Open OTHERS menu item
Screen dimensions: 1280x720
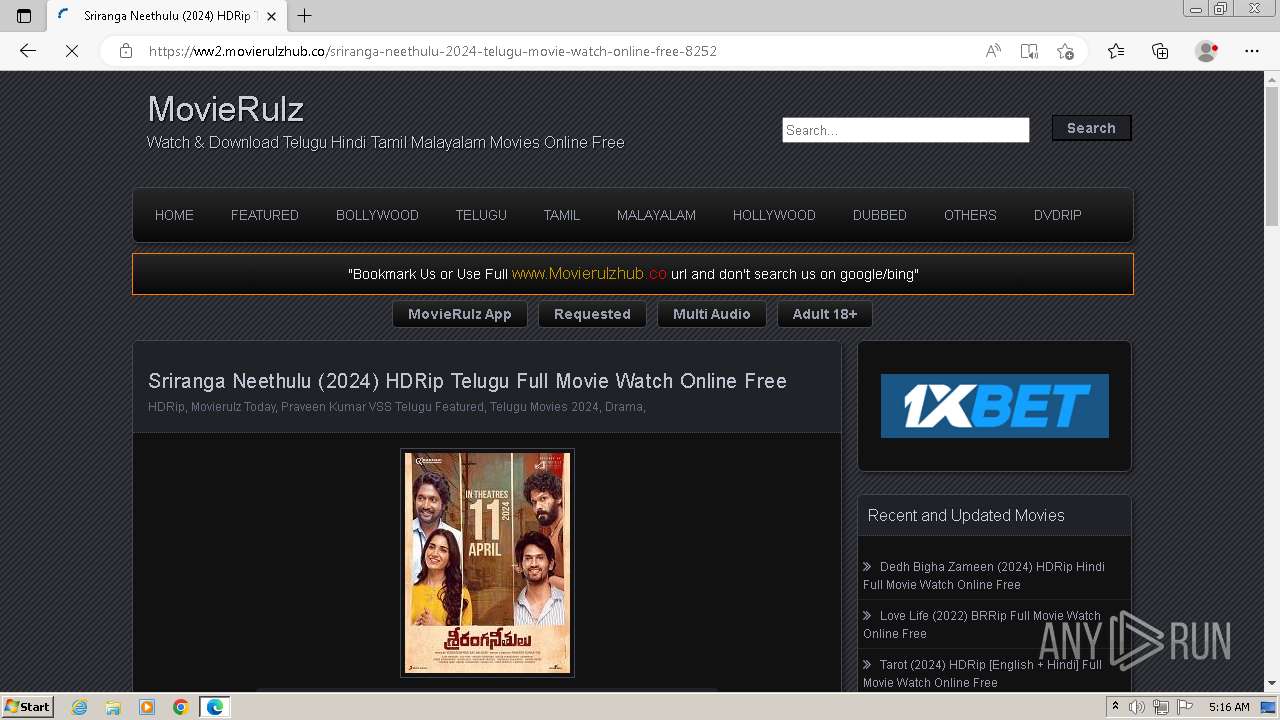(970, 215)
